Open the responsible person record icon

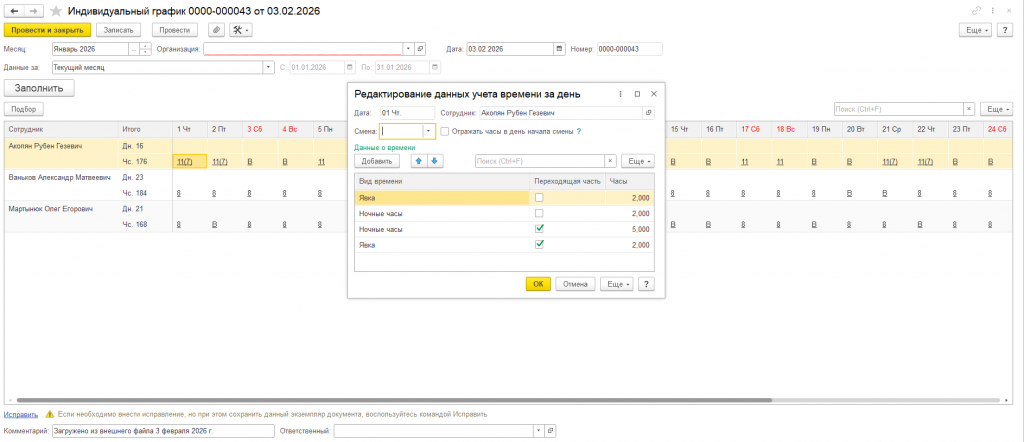[x=551, y=431]
